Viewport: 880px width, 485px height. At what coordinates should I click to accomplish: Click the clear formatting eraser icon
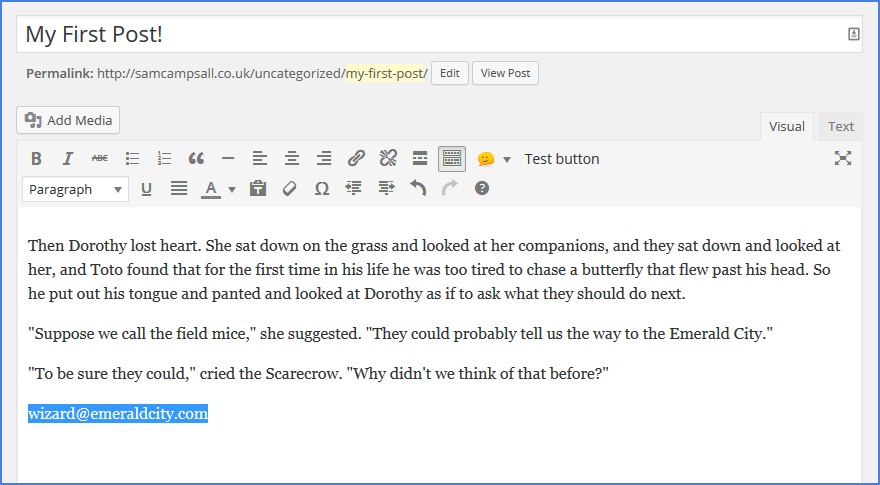[x=290, y=188]
